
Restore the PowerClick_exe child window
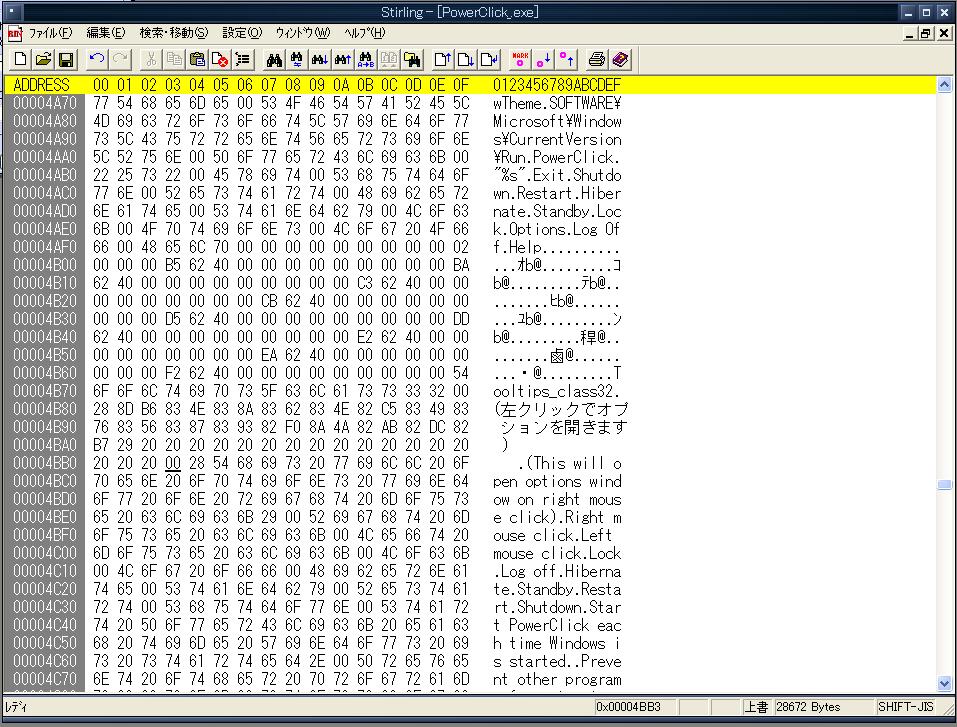pyautogui.click(x=925, y=34)
